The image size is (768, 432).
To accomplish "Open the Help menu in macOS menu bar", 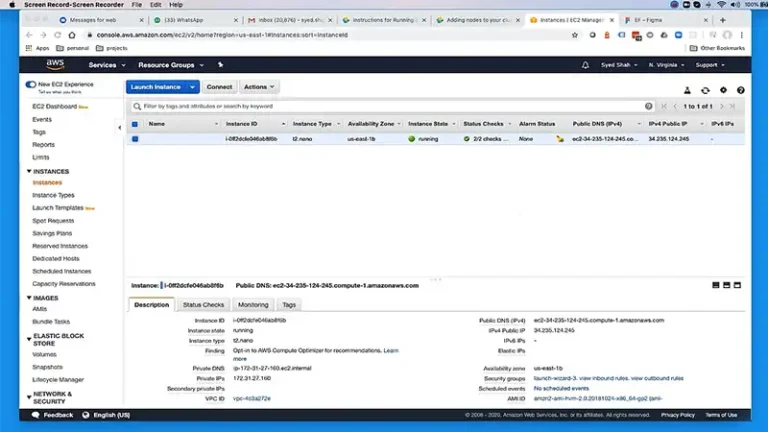I will coord(176,4).
